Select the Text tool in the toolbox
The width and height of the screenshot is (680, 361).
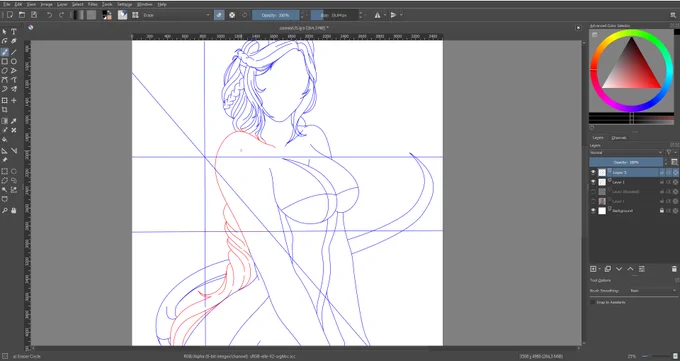14,32
